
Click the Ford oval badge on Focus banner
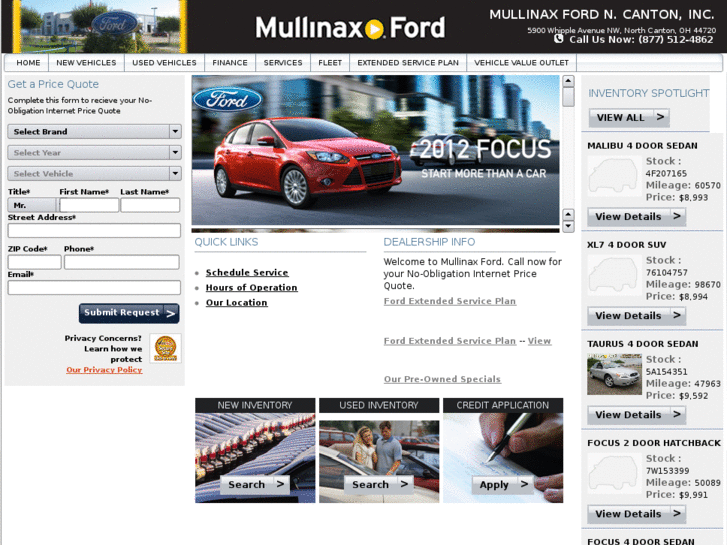click(x=228, y=99)
